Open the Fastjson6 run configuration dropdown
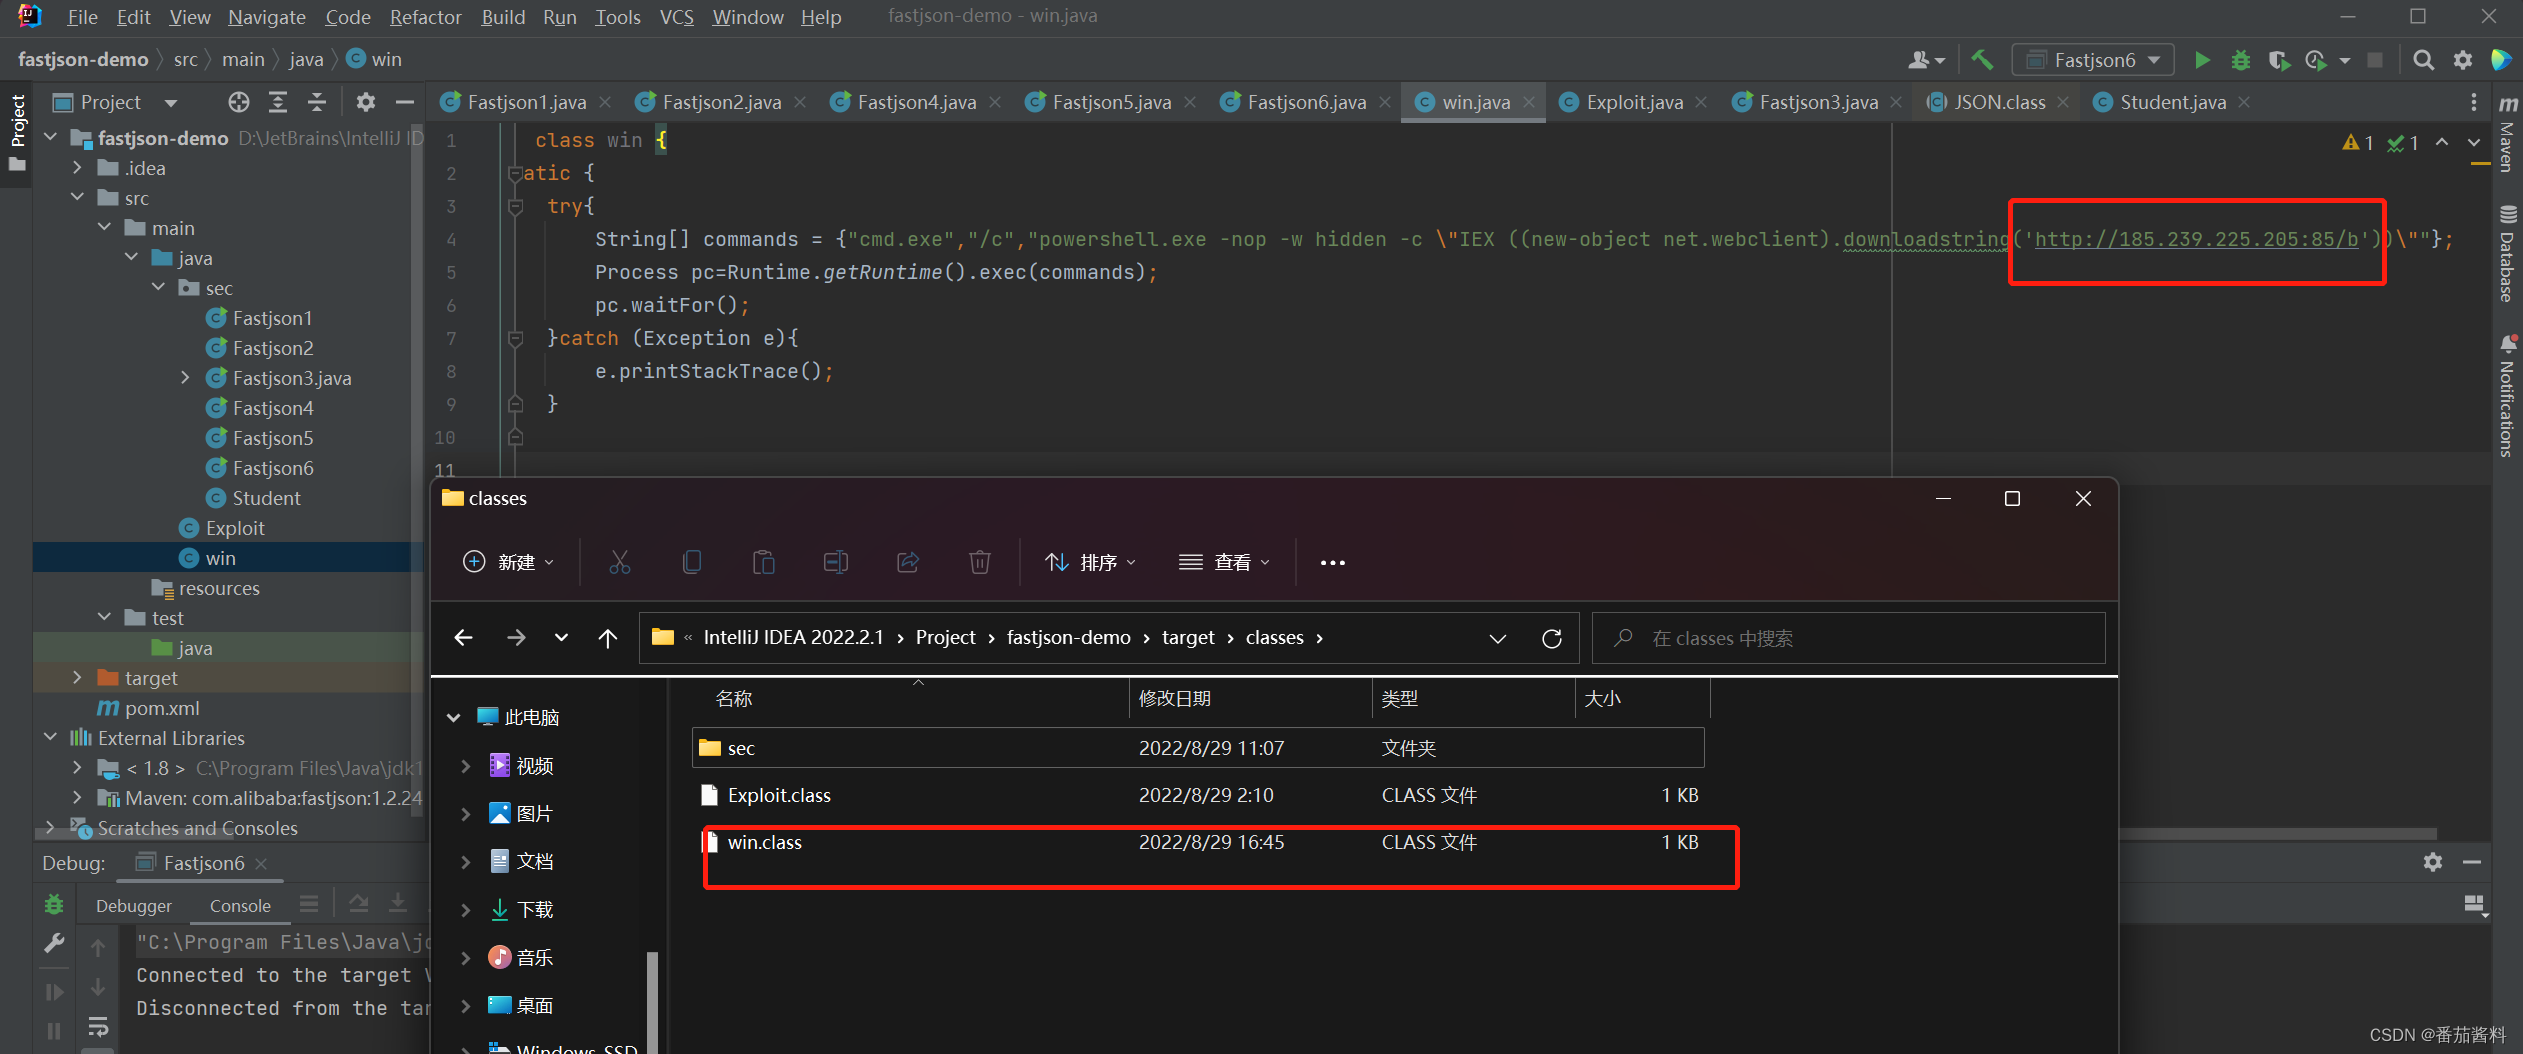Screen dimensions: 2523x1054 tap(2093, 60)
